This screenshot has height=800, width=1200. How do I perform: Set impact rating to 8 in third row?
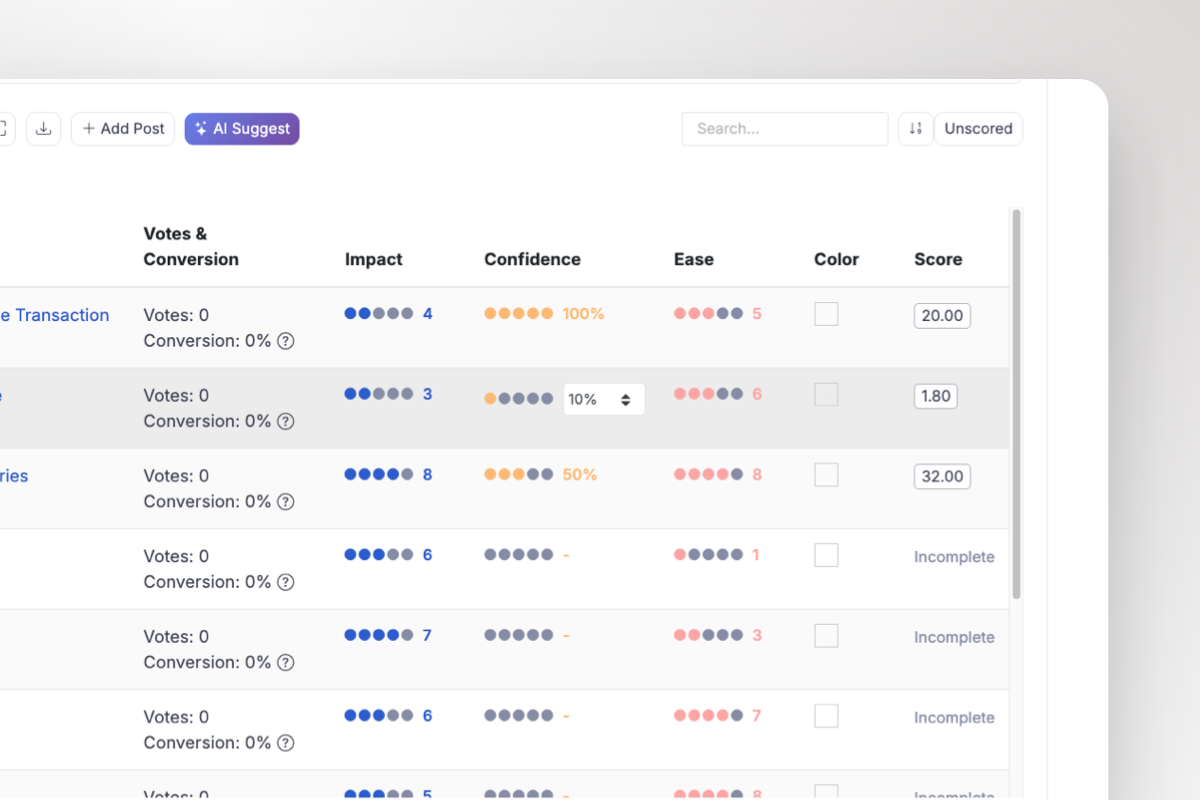393,475
